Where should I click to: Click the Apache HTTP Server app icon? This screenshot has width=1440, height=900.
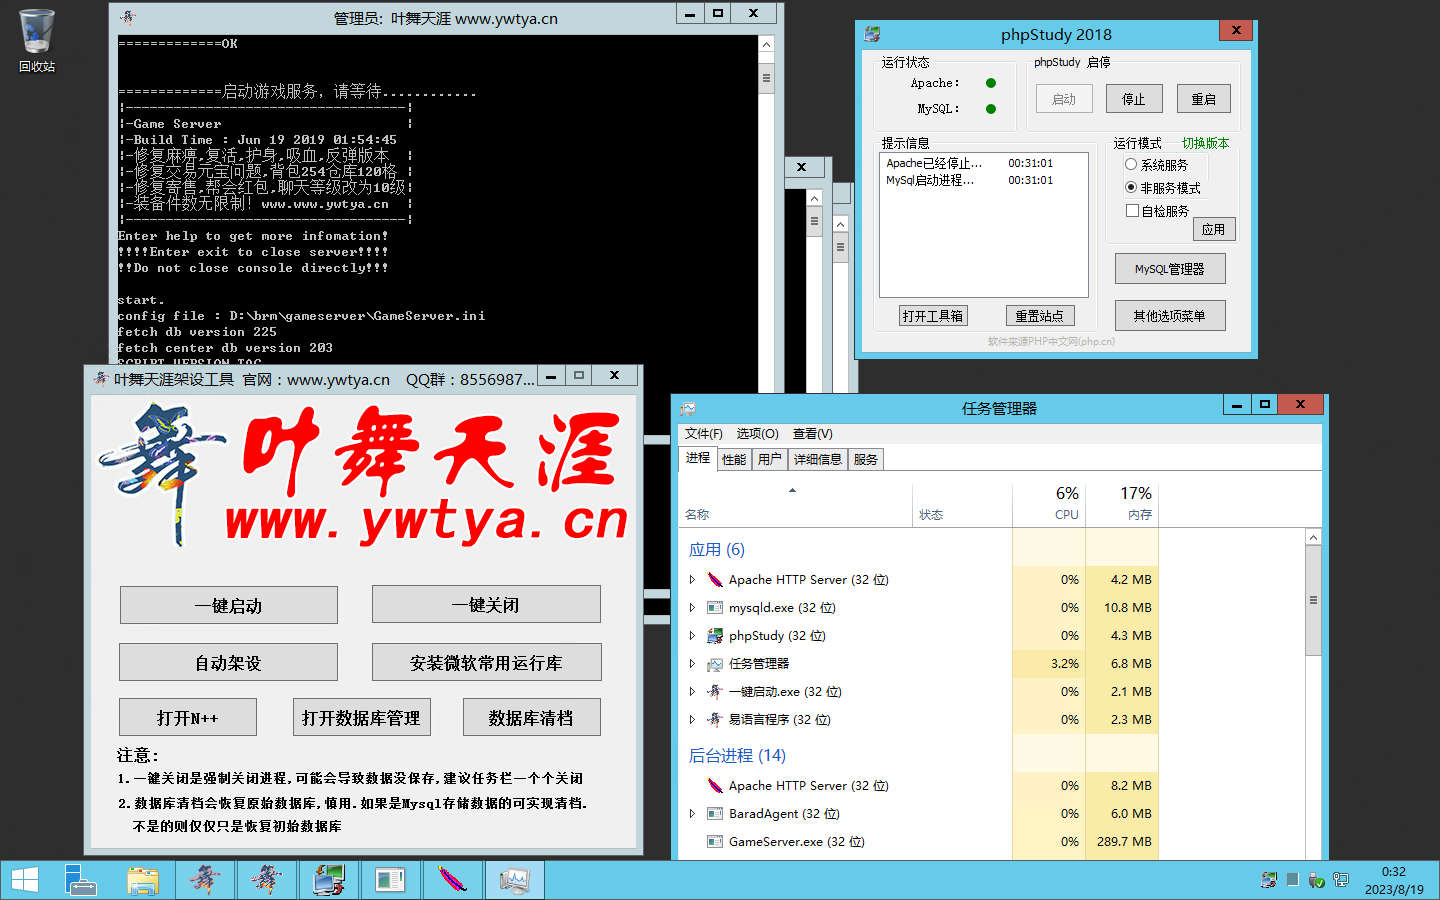[x=715, y=579]
